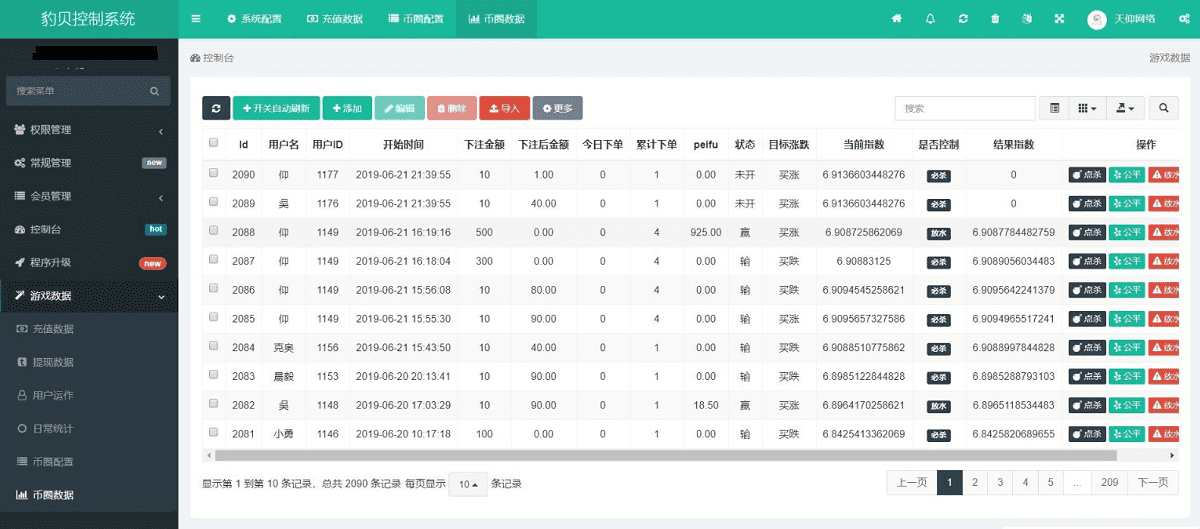Enter fullscreen with the expand icon
Image resolution: width=1200 pixels, height=529 pixels.
coord(1059,19)
